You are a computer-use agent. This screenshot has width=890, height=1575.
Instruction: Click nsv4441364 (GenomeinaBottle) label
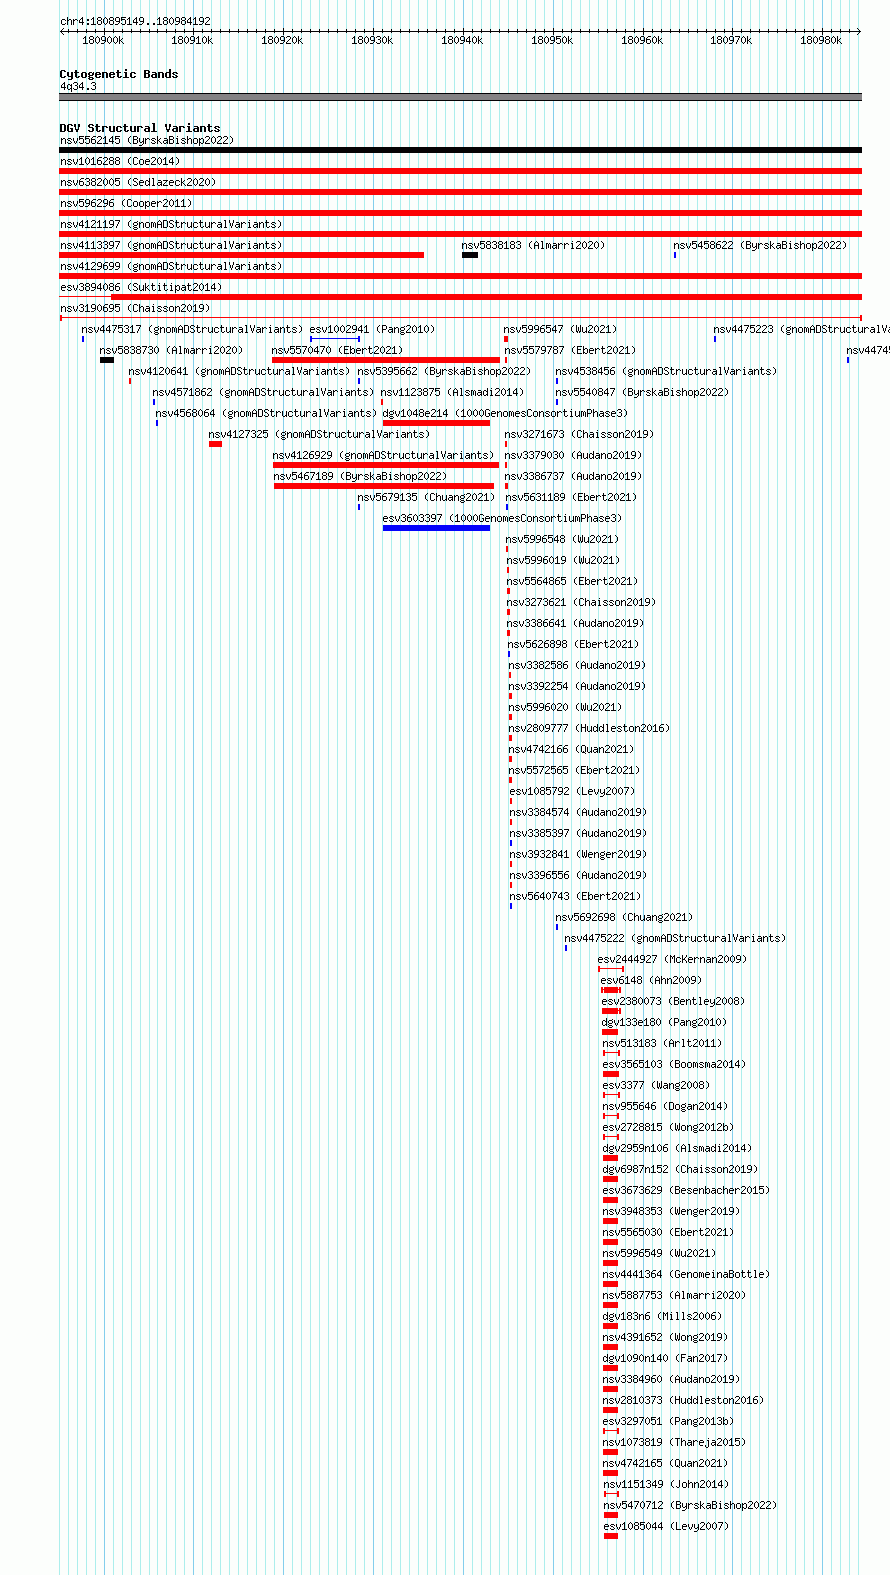coord(686,1275)
